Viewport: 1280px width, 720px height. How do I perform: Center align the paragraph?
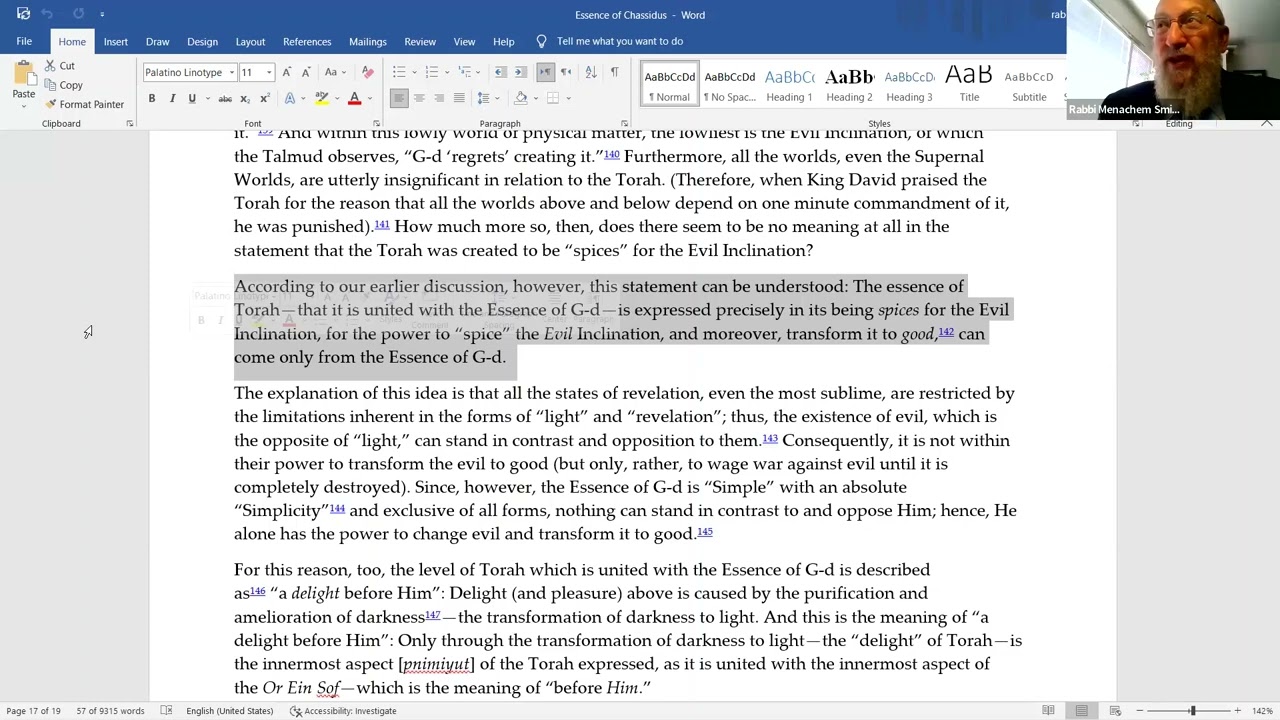(x=419, y=98)
